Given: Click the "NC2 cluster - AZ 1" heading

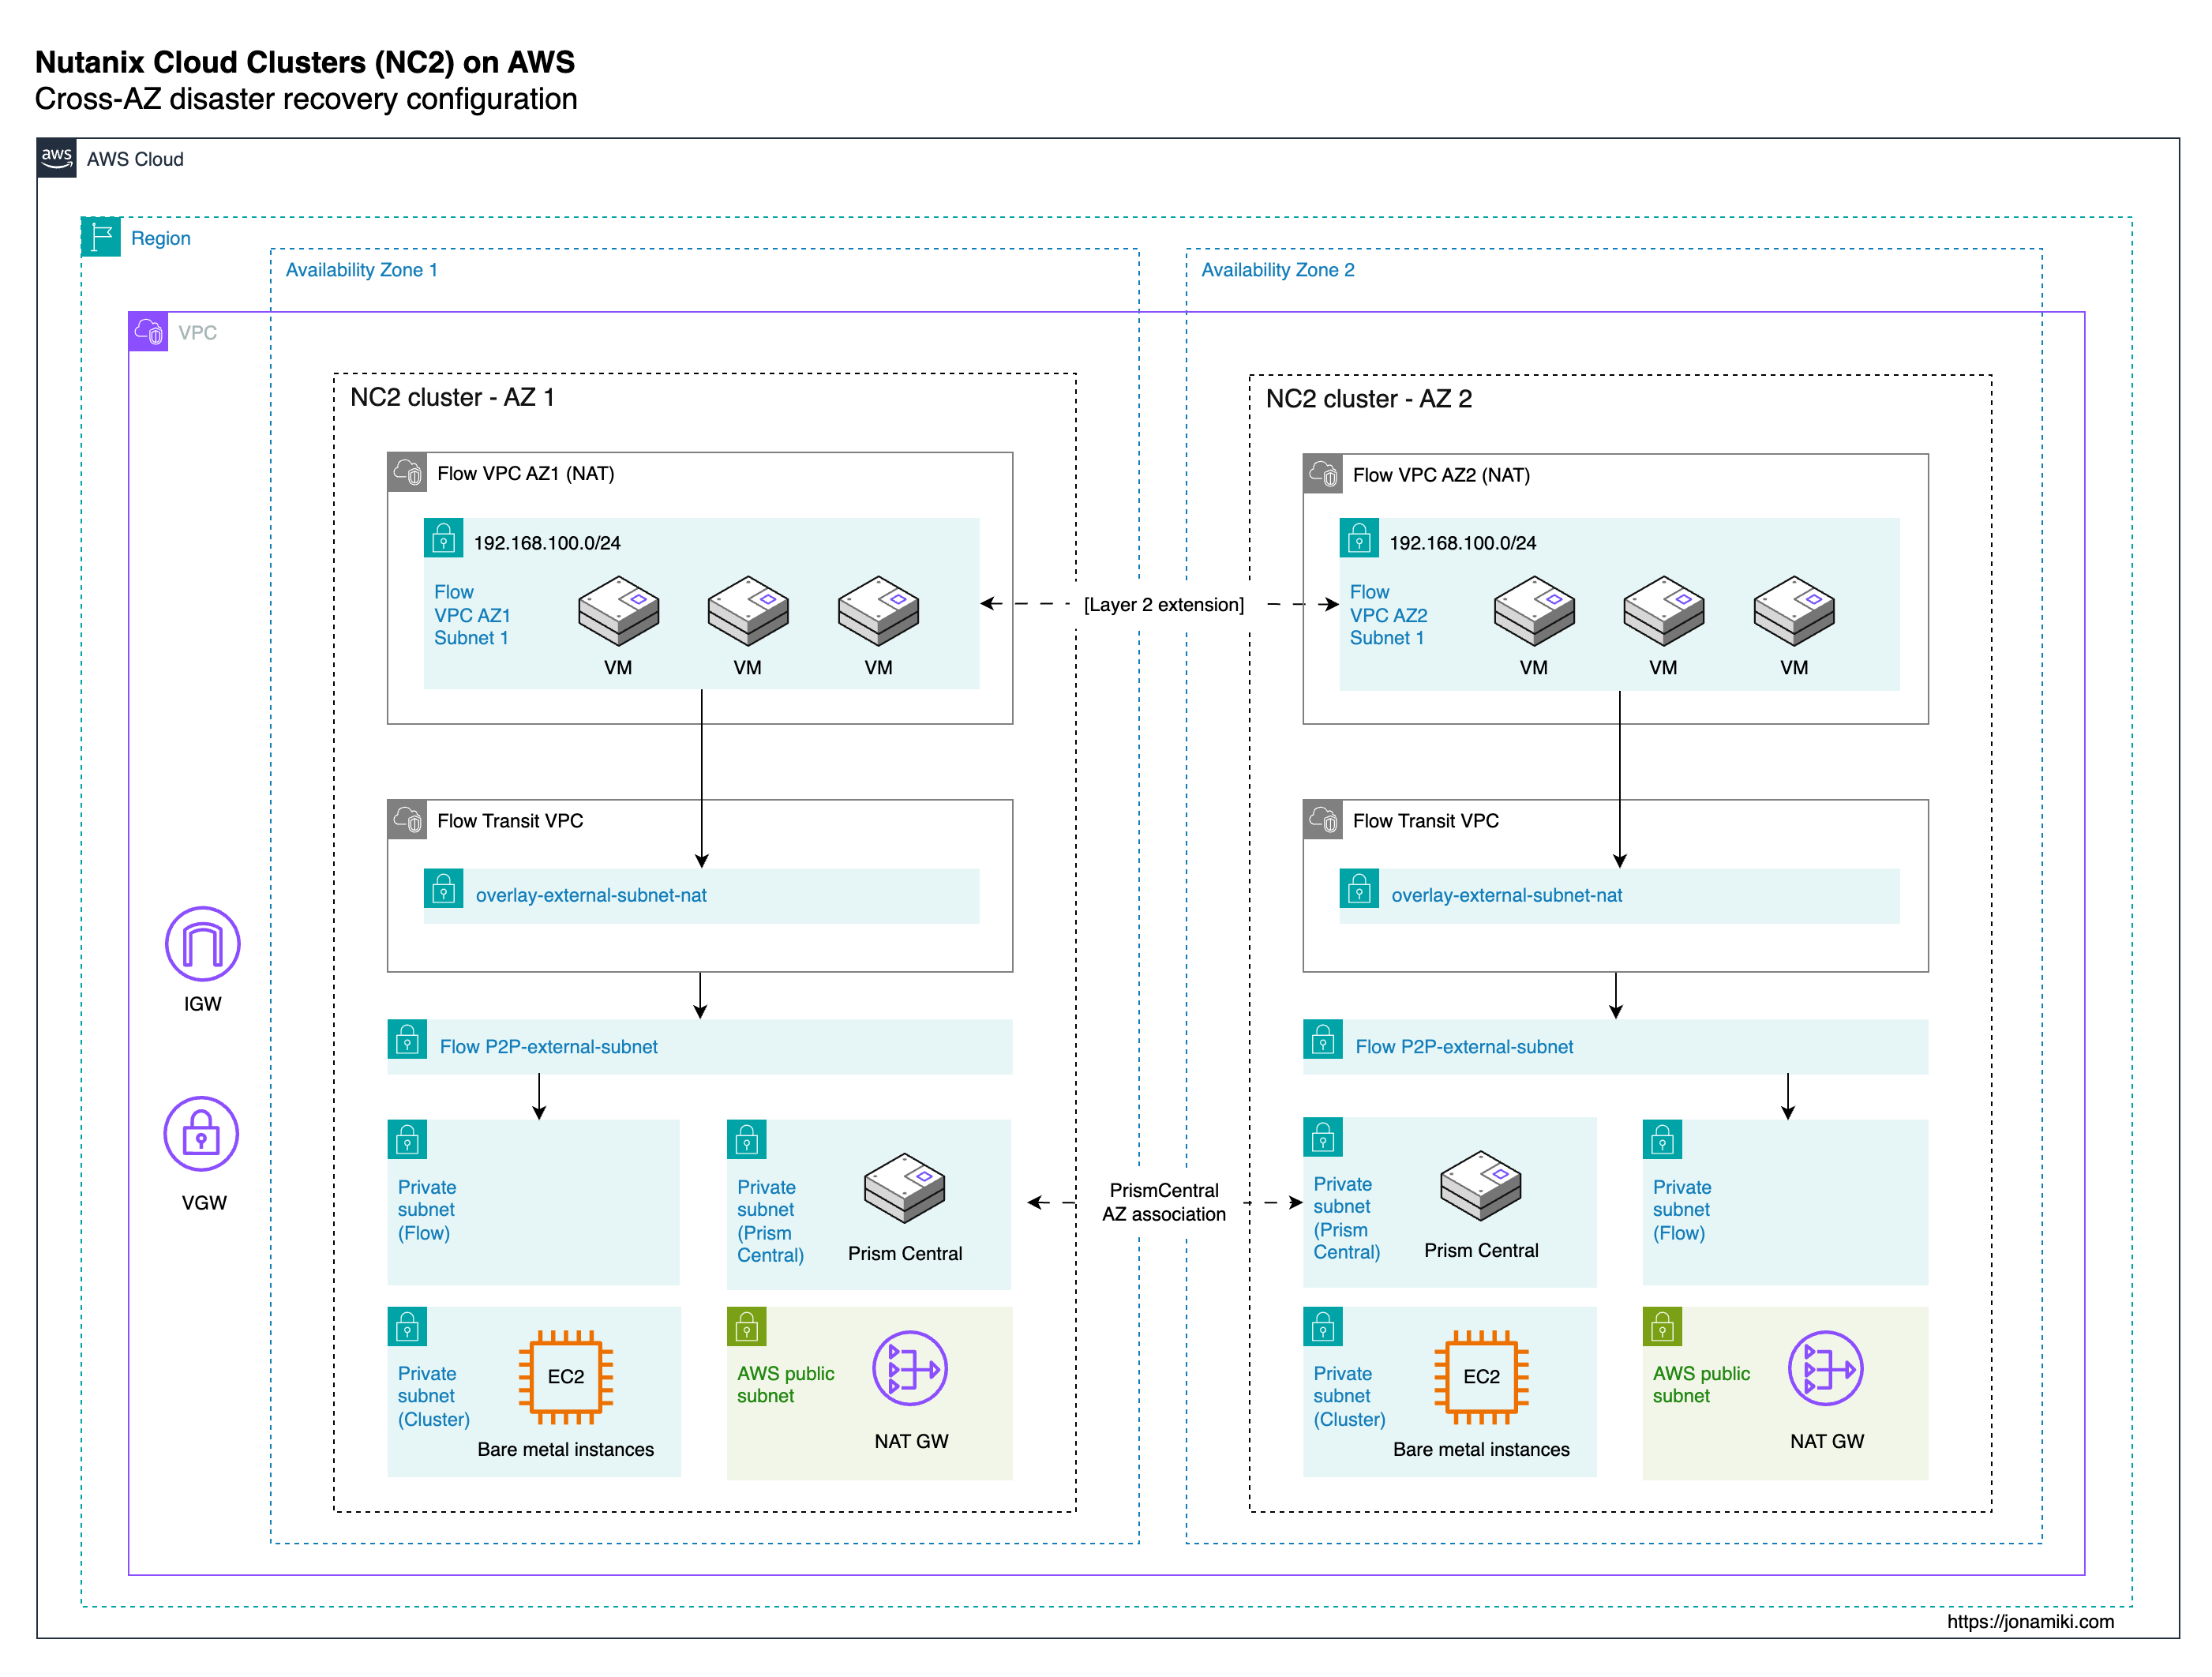Looking at the screenshot, I should click(x=452, y=397).
